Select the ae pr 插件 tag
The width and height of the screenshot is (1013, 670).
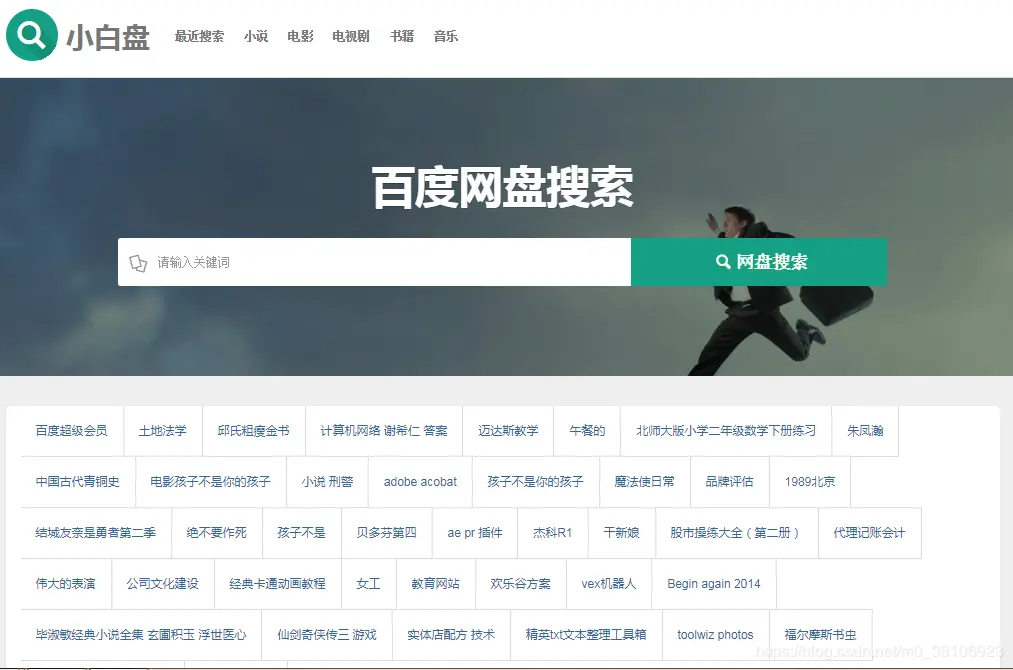[x=475, y=533]
